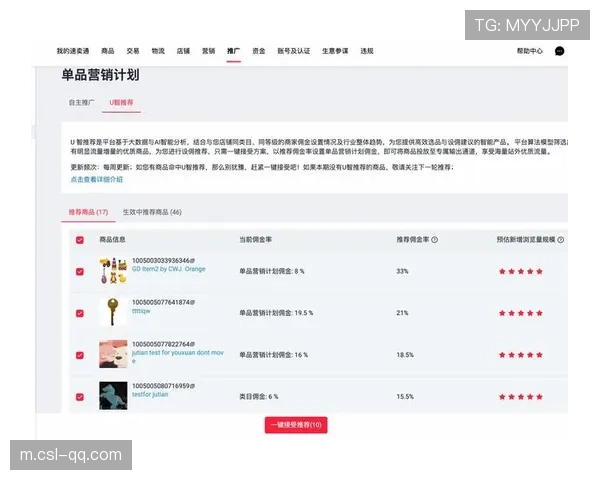Click info icon next to 预估新增浏览量规模
Viewport: 600px width, 480px height.
click(x=561, y=240)
